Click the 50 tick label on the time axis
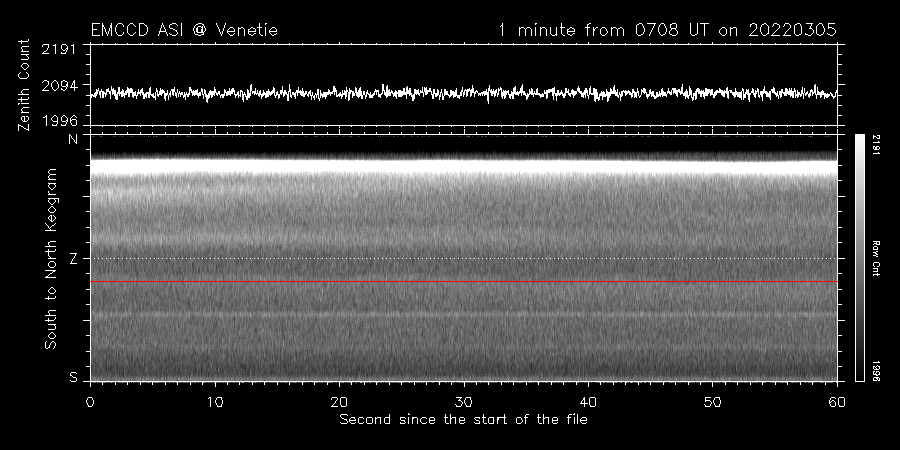 tap(712, 402)
